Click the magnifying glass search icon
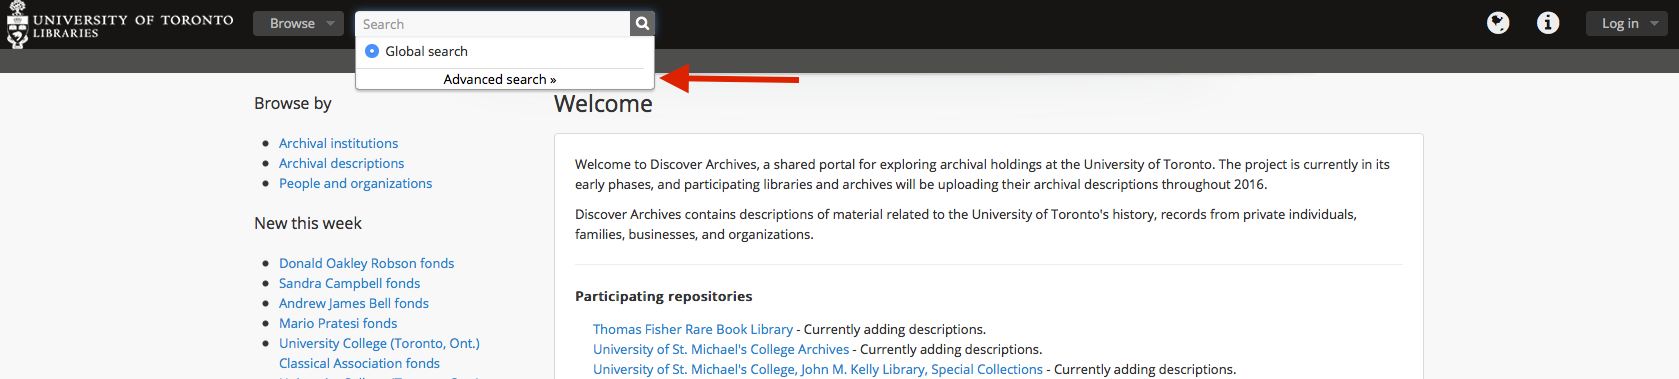 (642, 23)
